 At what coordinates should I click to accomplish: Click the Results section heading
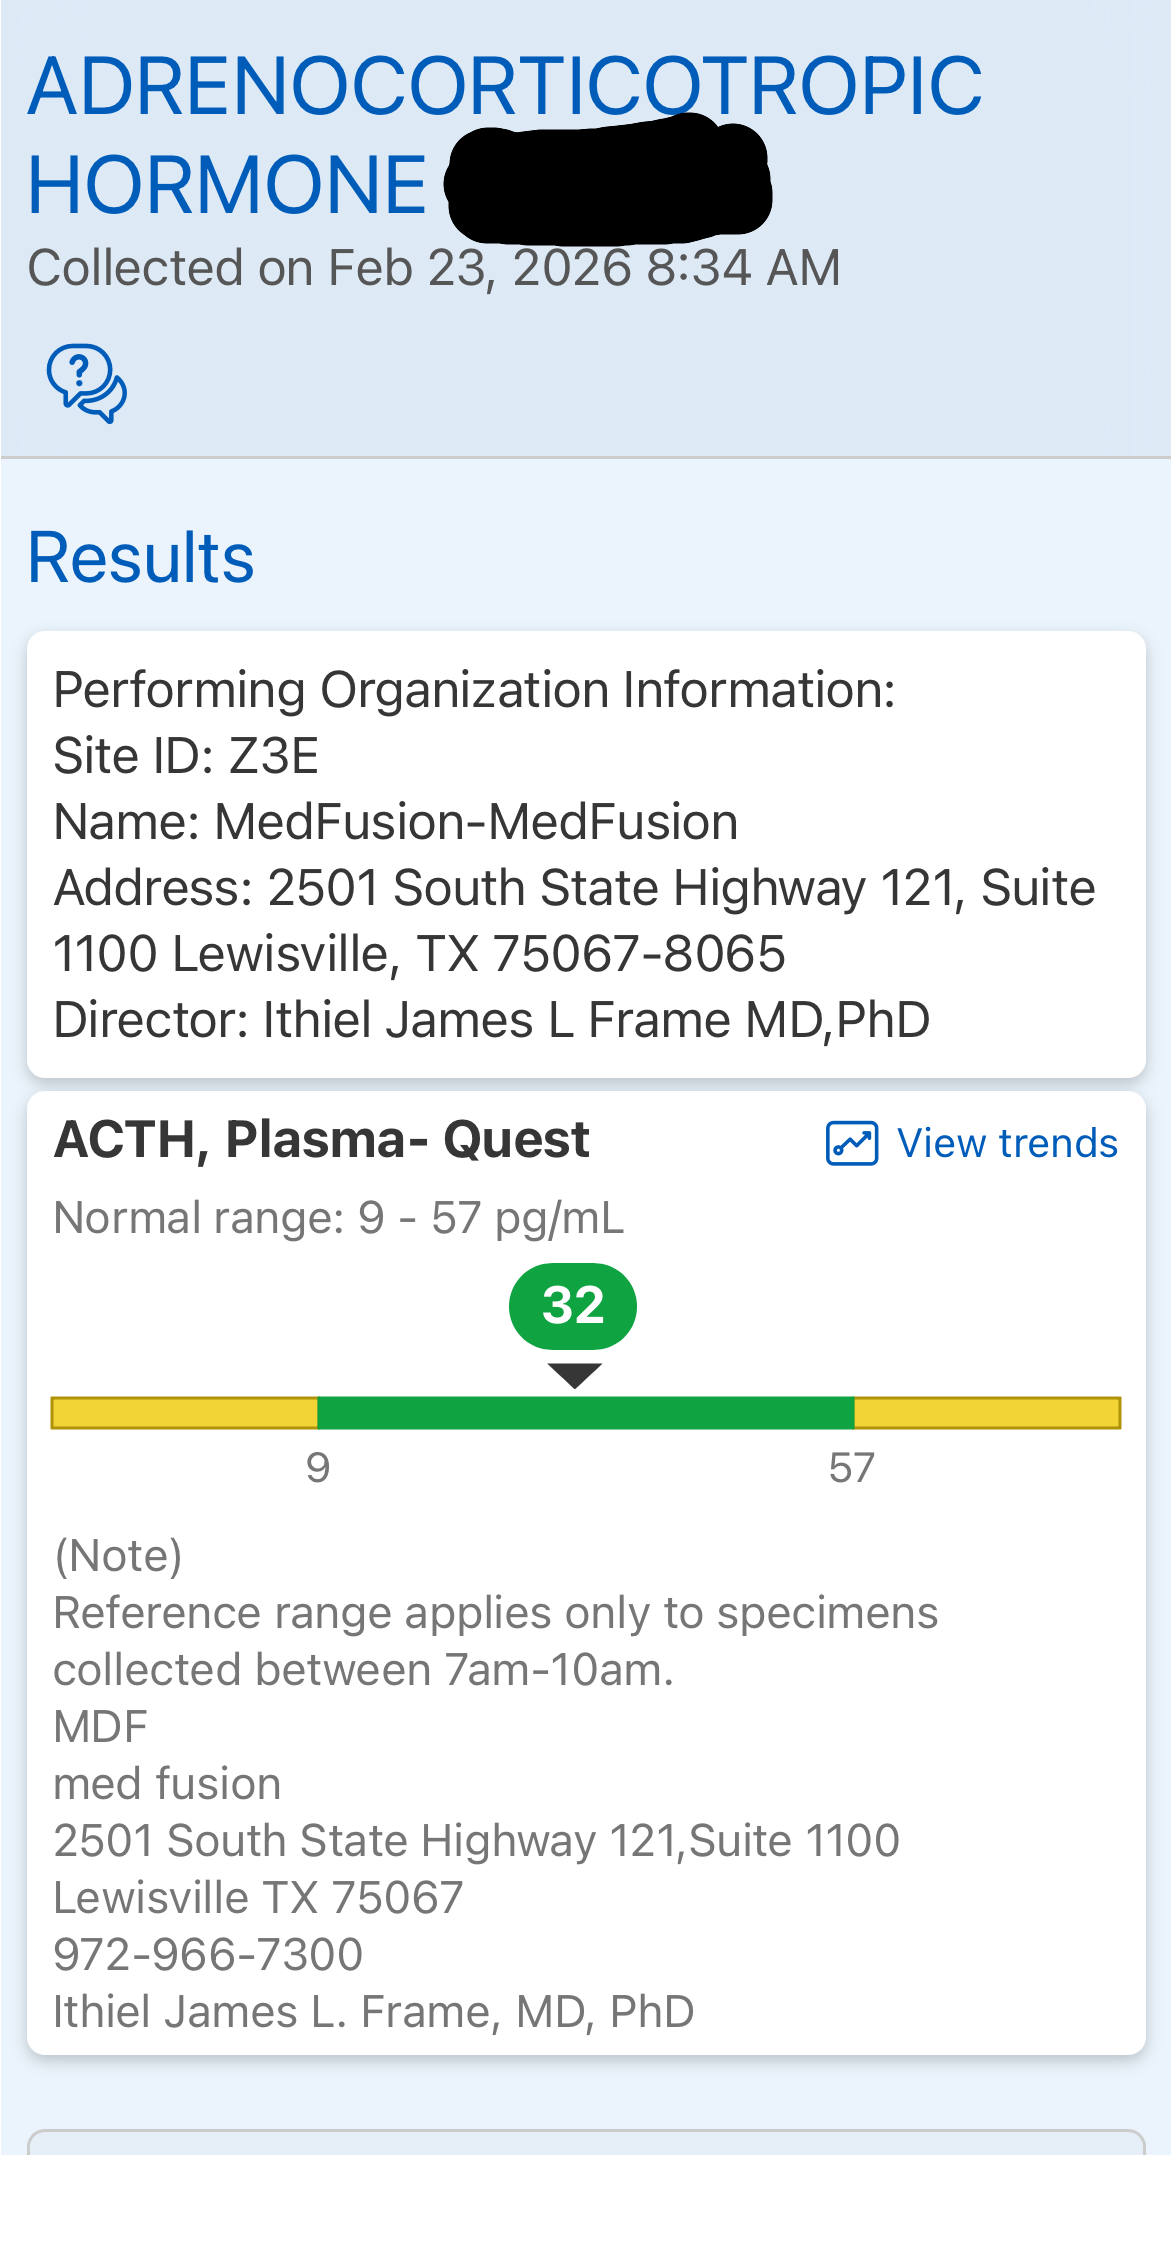click(x=141, y=557)
